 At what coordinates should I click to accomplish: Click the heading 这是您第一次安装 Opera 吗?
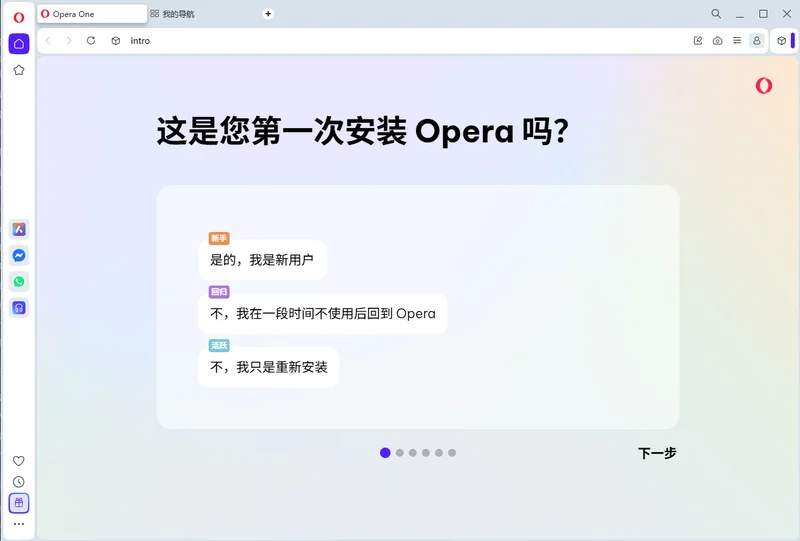point(363,131)
